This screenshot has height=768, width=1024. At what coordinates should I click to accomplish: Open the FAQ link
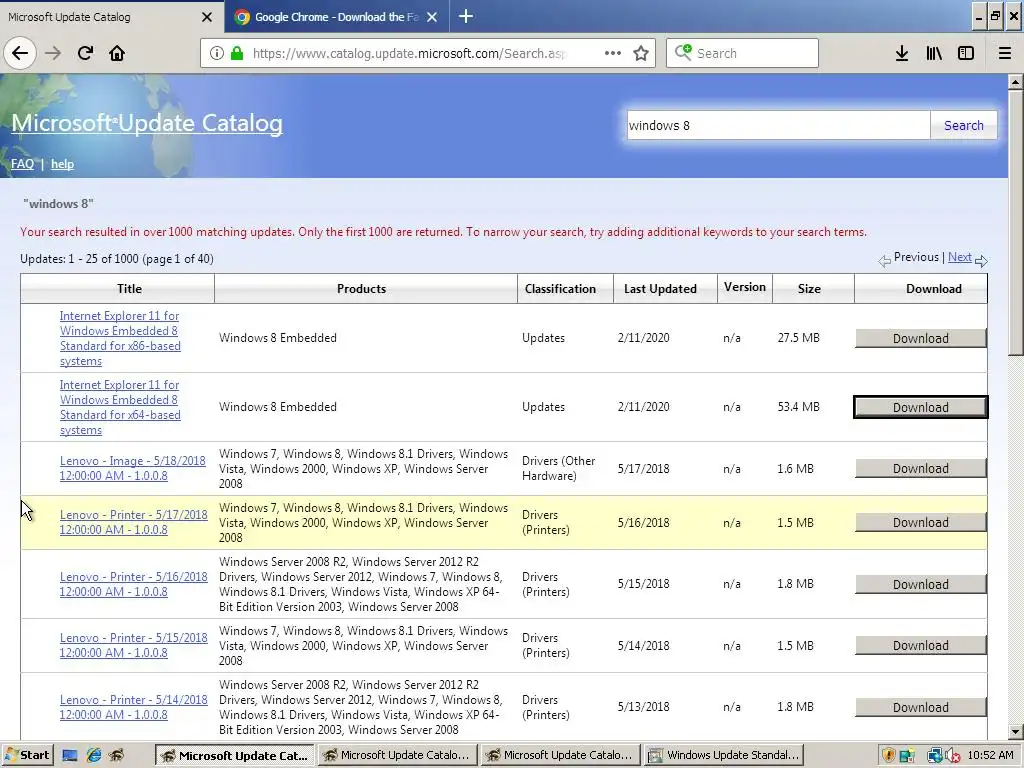click(x=22, y=164)
